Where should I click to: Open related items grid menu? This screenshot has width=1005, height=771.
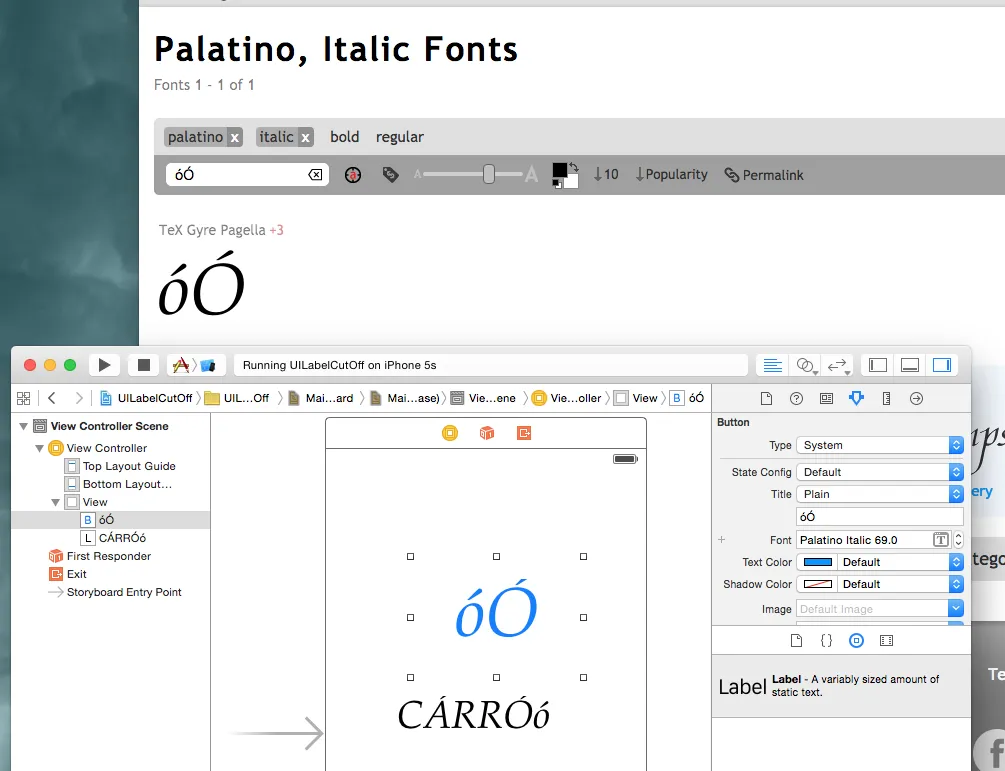coord(24,398)
